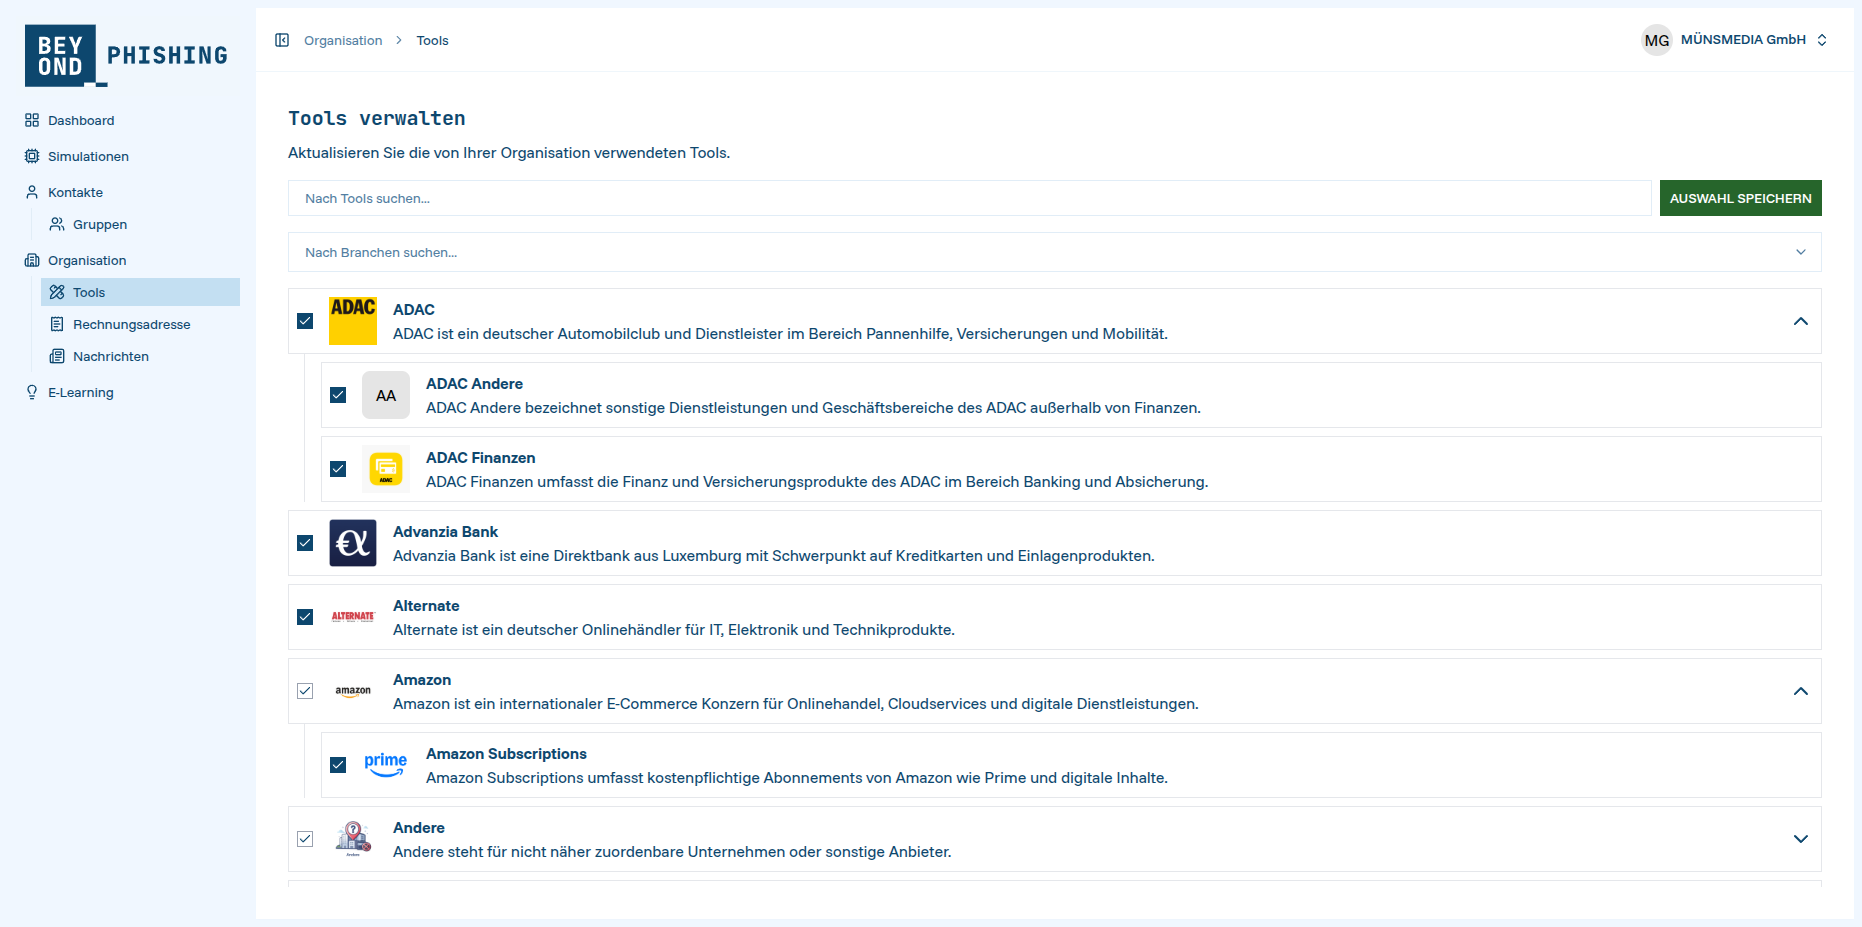Click the Alternate title text
The width and height of the screenshot is (1862, 927).
pos(426,605)
